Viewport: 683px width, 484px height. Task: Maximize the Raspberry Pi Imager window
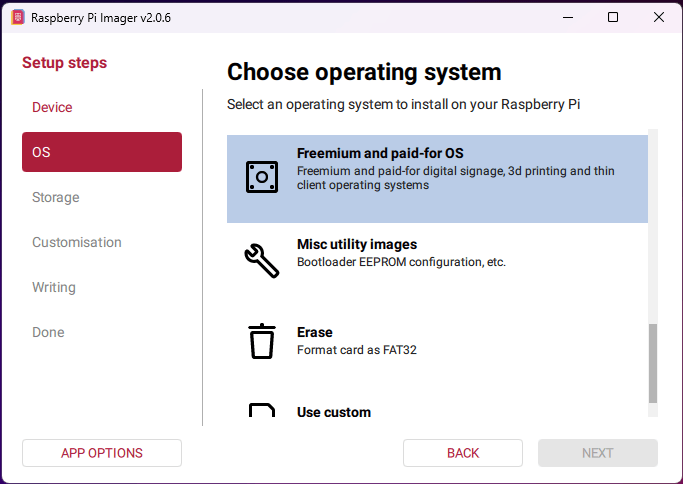pyautogui.click(x=613, y=18)
